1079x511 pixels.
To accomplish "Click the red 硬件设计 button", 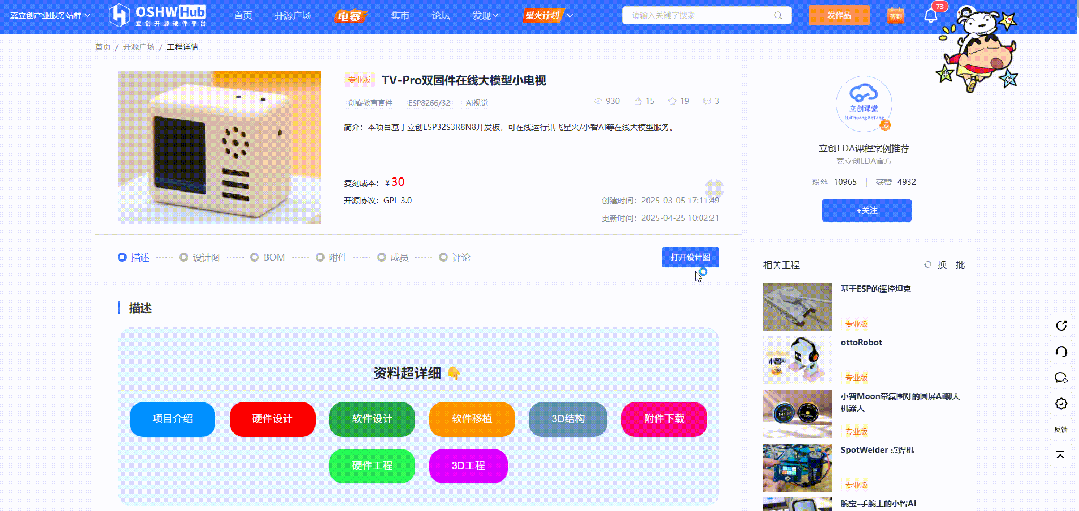I will [273, 419].
